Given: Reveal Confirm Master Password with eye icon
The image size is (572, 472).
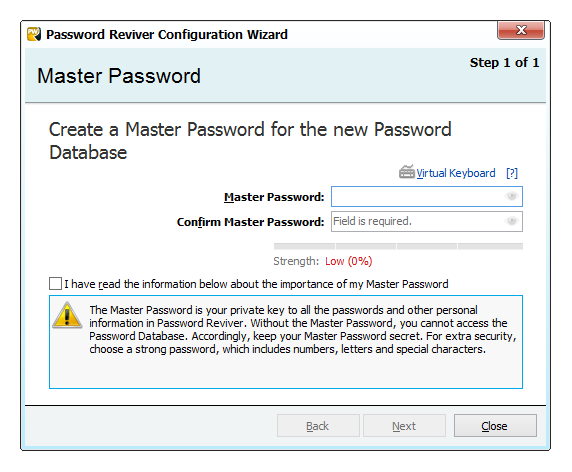Looking at the screenshot, I should pyautogui.click(x=511, y=221).
